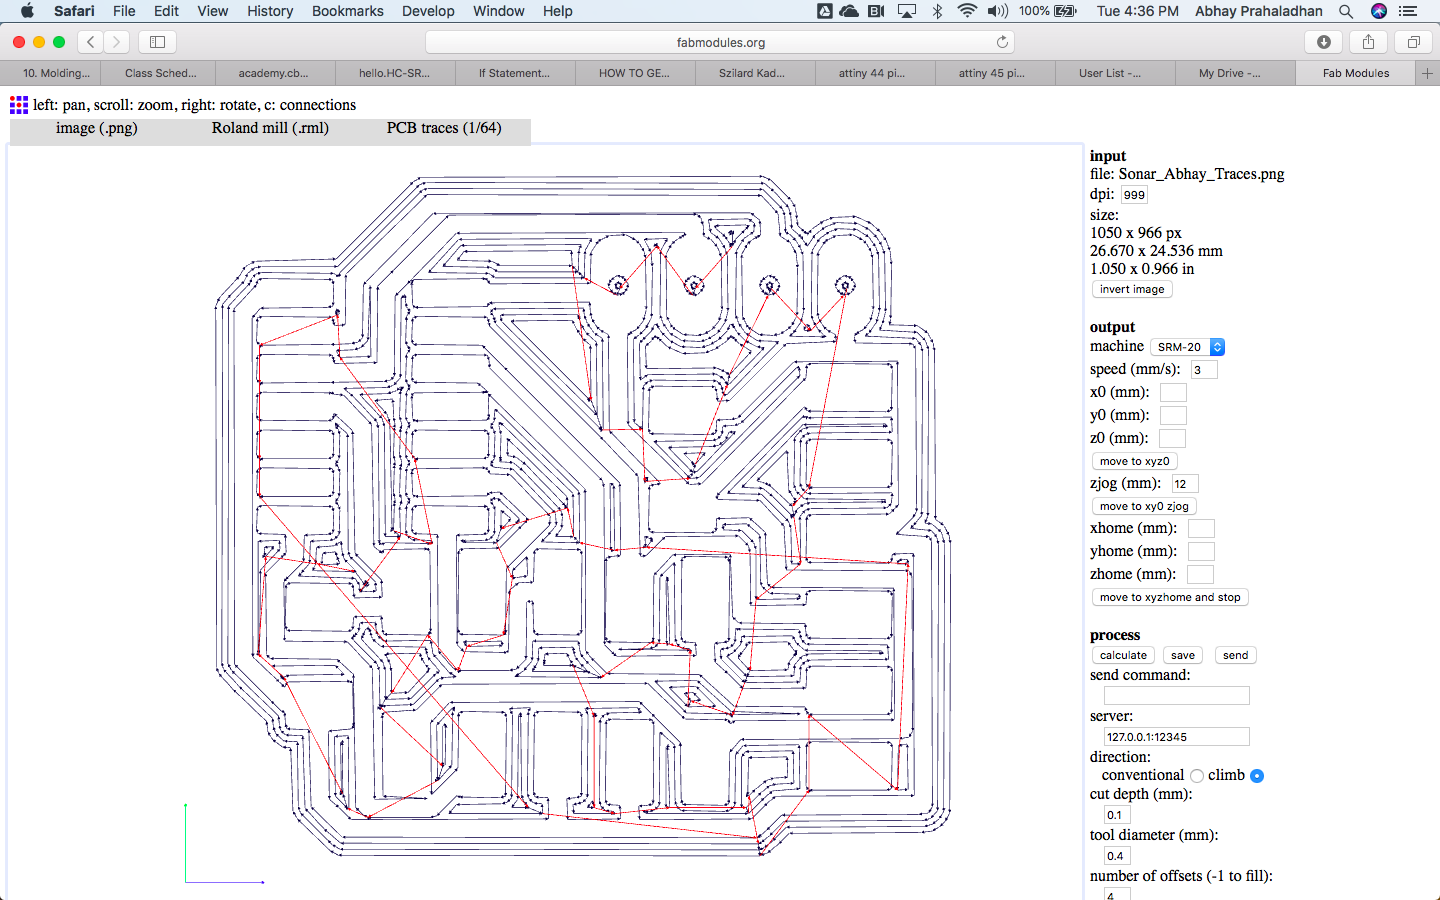Click the Bluetooth menu bar icon
This screenshot has width=1440, height=900.
pos(937,11)
